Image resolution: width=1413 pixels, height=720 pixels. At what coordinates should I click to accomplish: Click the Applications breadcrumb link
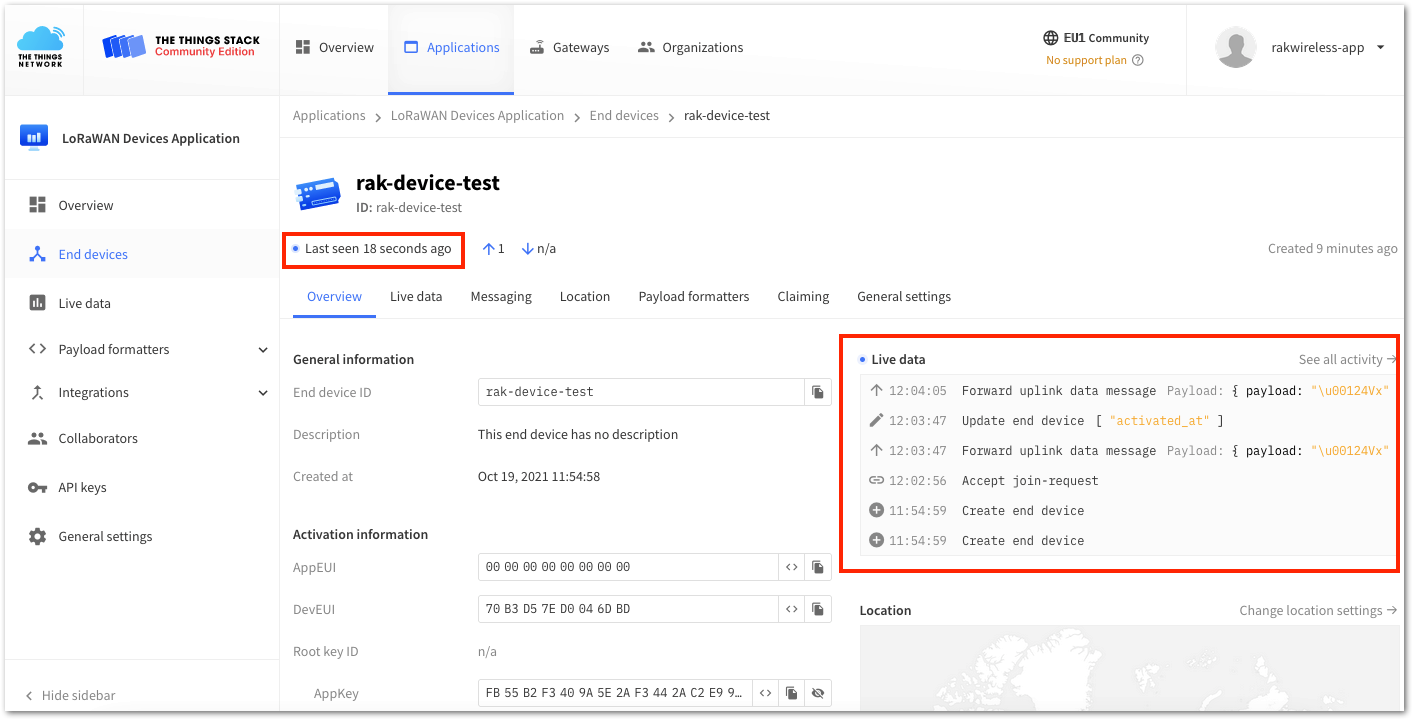pos(329,115)
